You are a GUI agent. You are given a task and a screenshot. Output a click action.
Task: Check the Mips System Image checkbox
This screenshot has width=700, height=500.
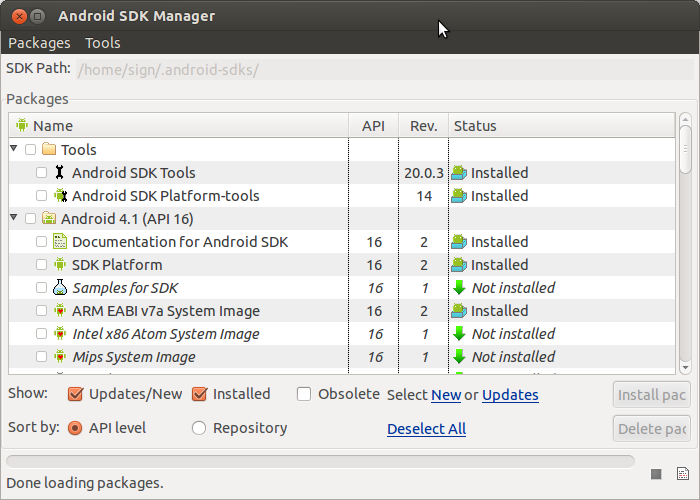click(41, 356)
